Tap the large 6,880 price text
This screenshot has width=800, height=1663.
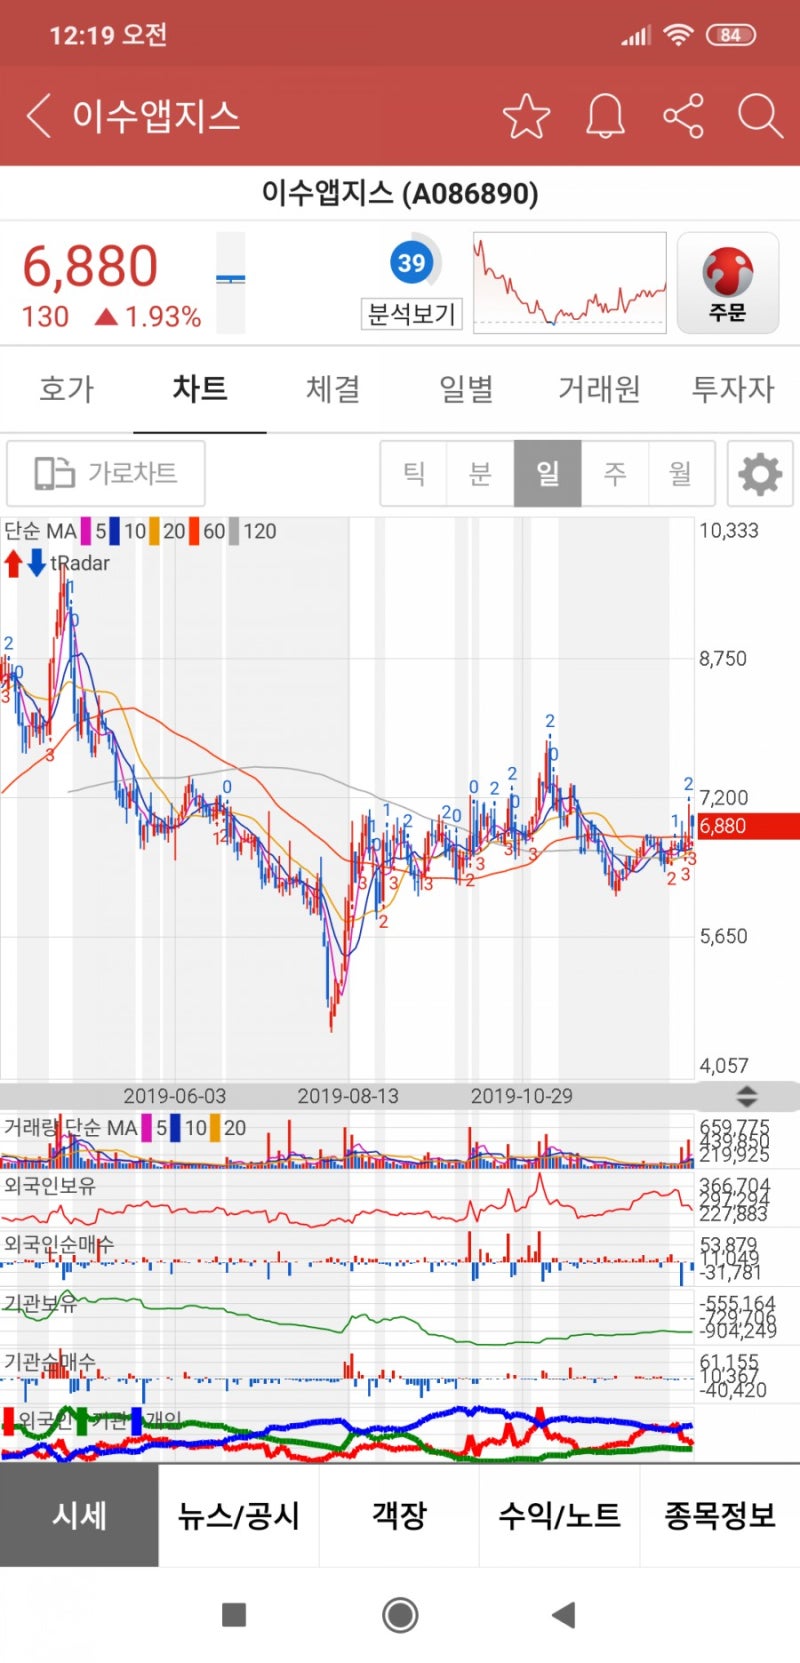[x=90, y=266]
